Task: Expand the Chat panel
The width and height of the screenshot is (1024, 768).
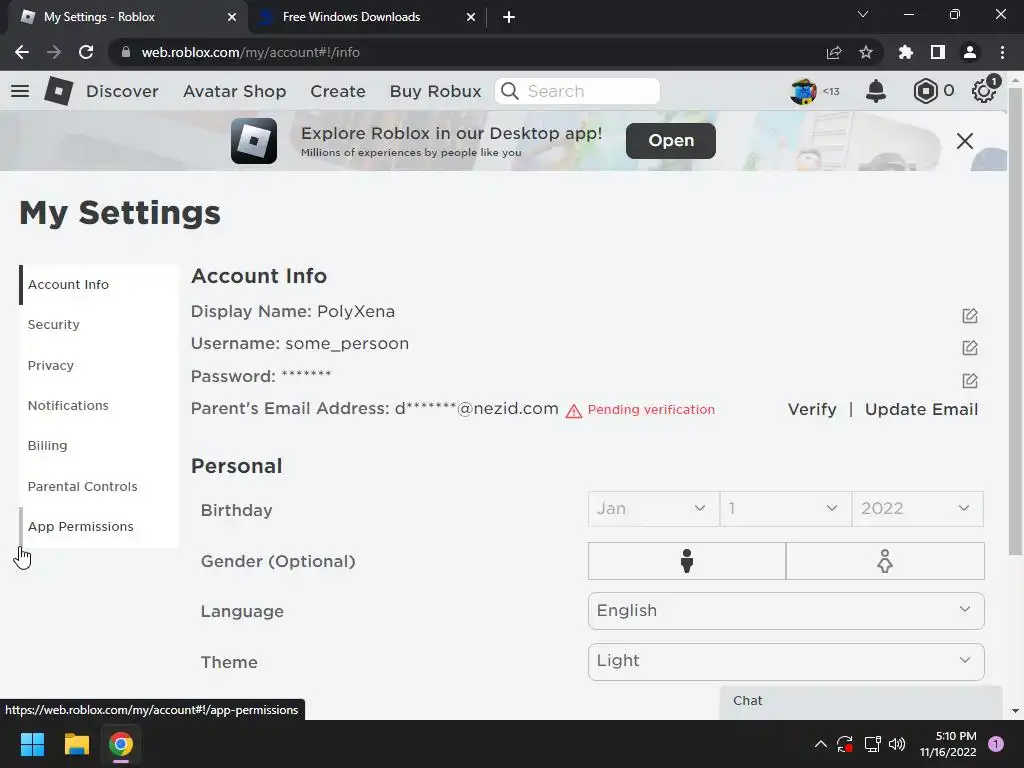Action: [x=861, y=701]
